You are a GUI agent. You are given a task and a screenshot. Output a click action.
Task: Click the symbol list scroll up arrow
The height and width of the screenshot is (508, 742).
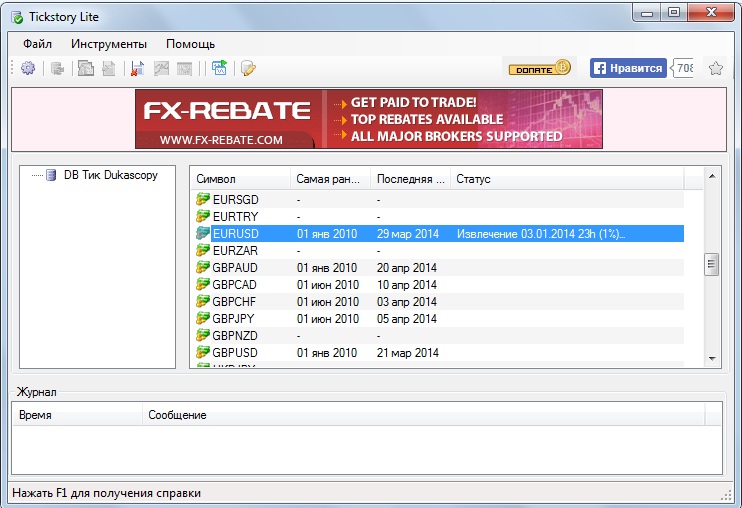(x=712, y=176)
